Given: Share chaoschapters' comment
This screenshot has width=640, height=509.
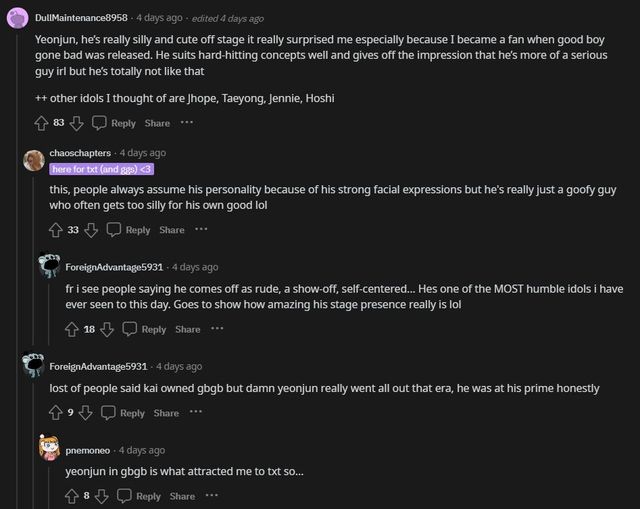Looking at the screenshot, I should point(172,230).
